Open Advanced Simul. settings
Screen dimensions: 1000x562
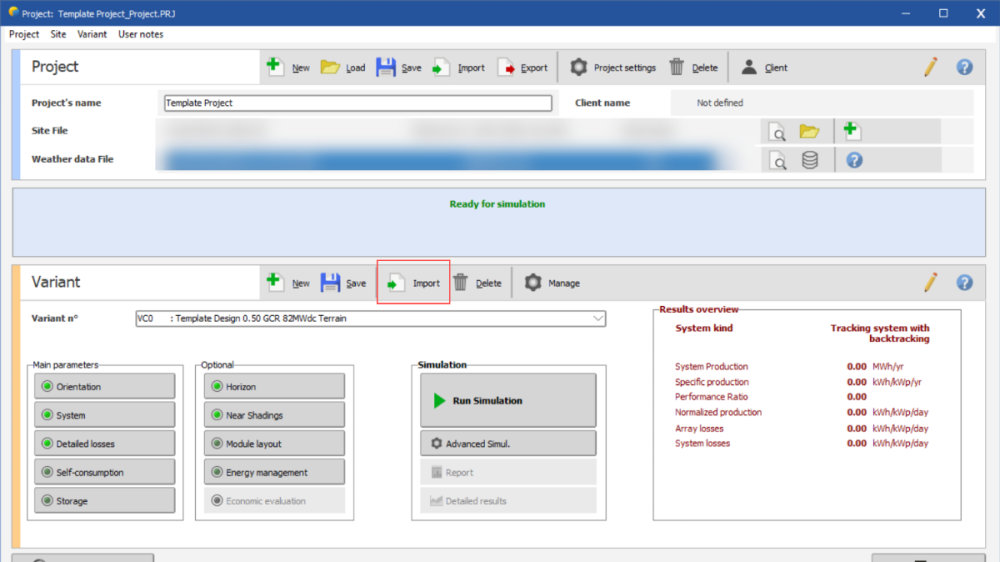508,444
